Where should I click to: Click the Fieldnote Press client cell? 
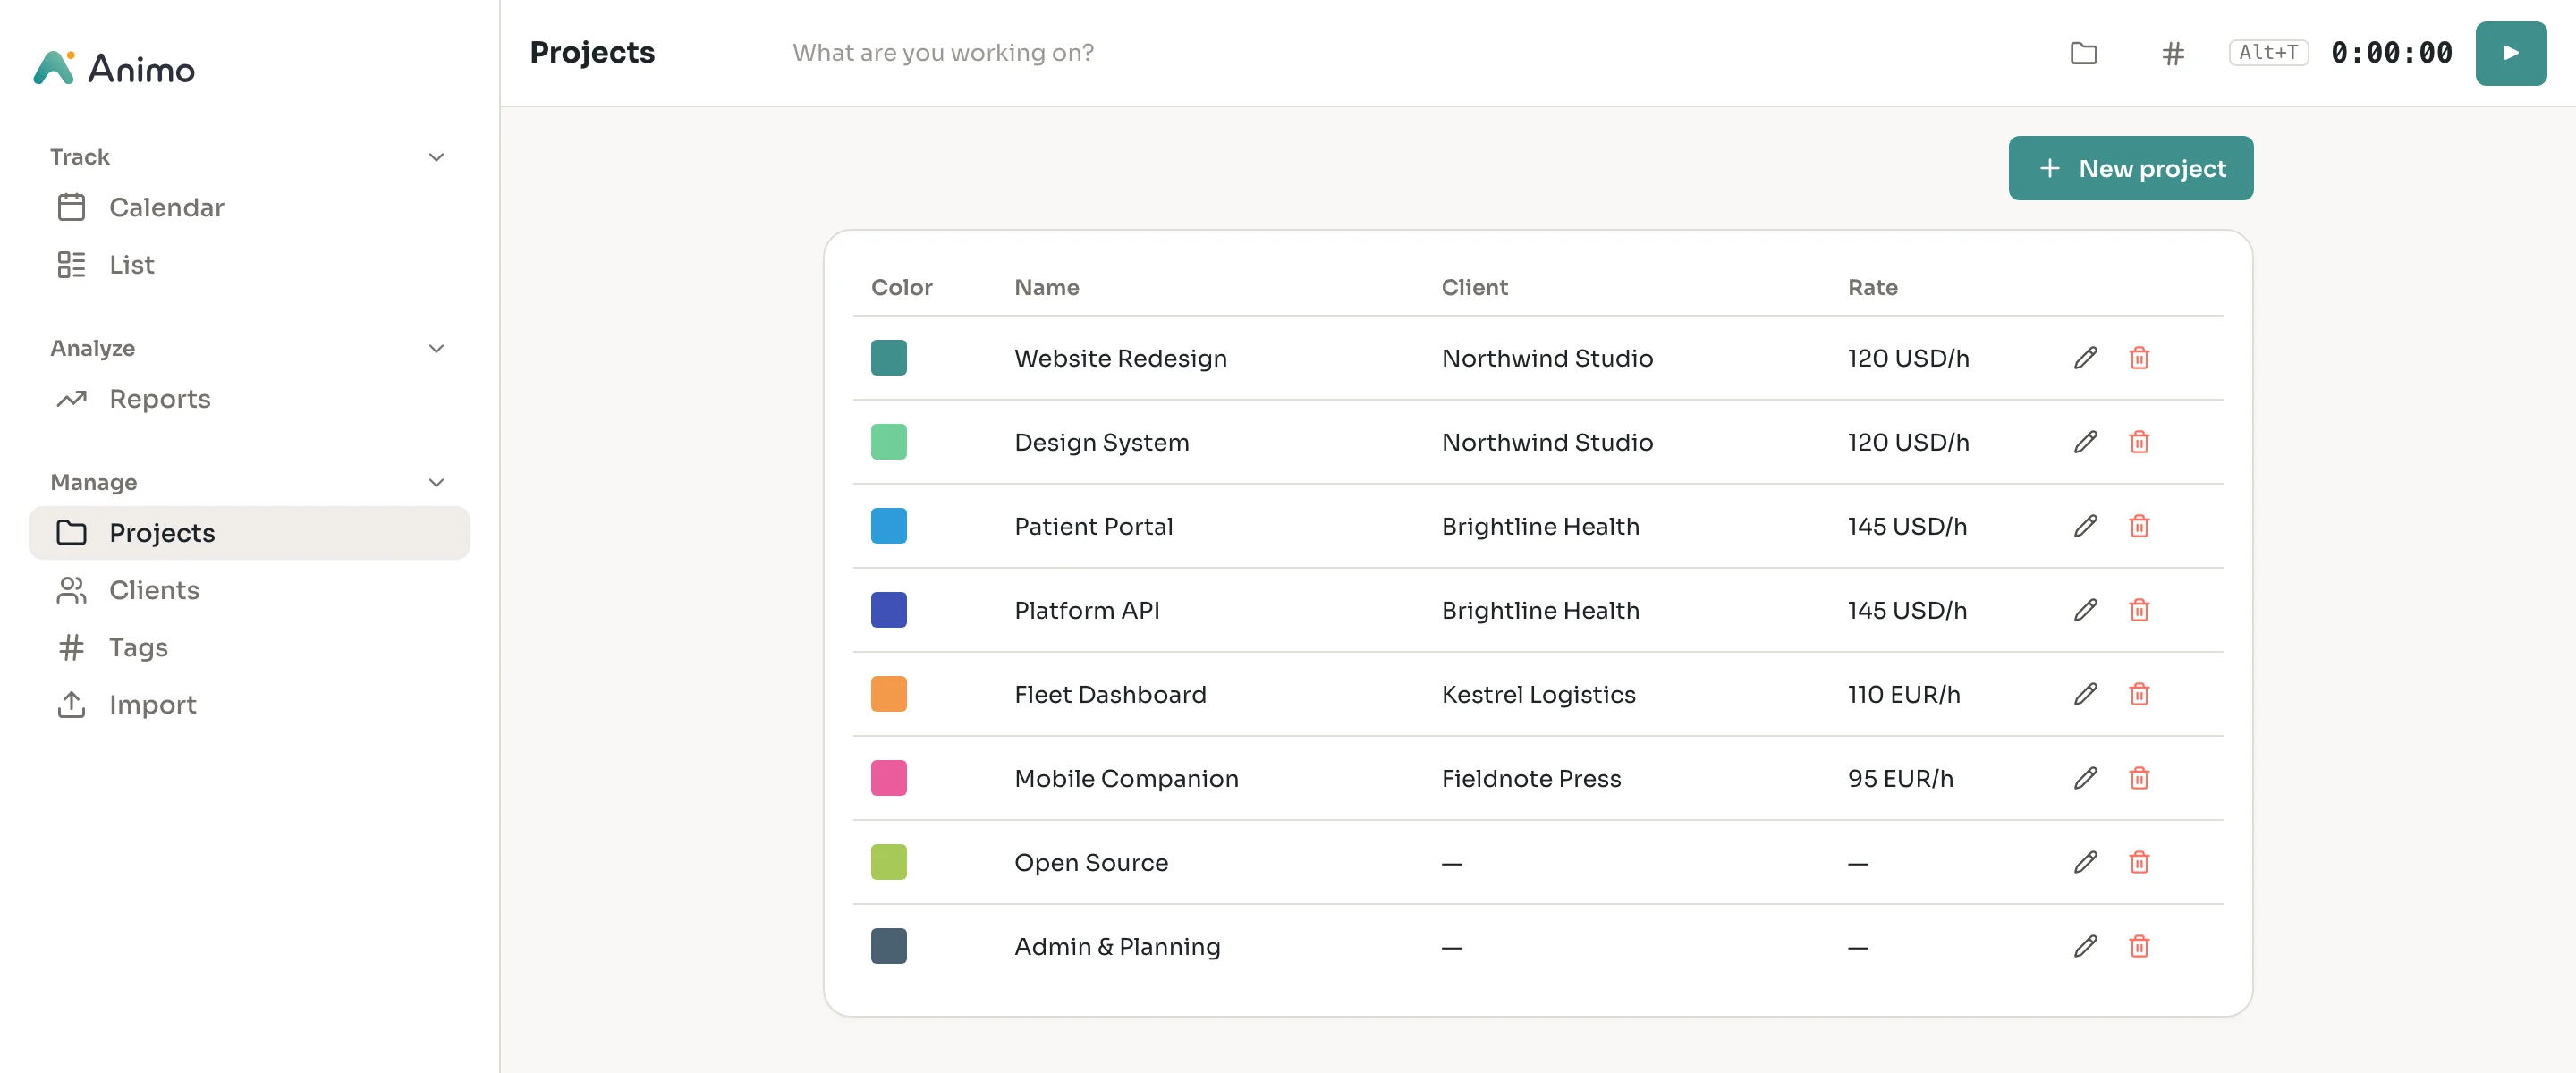tap(1531, 778)
